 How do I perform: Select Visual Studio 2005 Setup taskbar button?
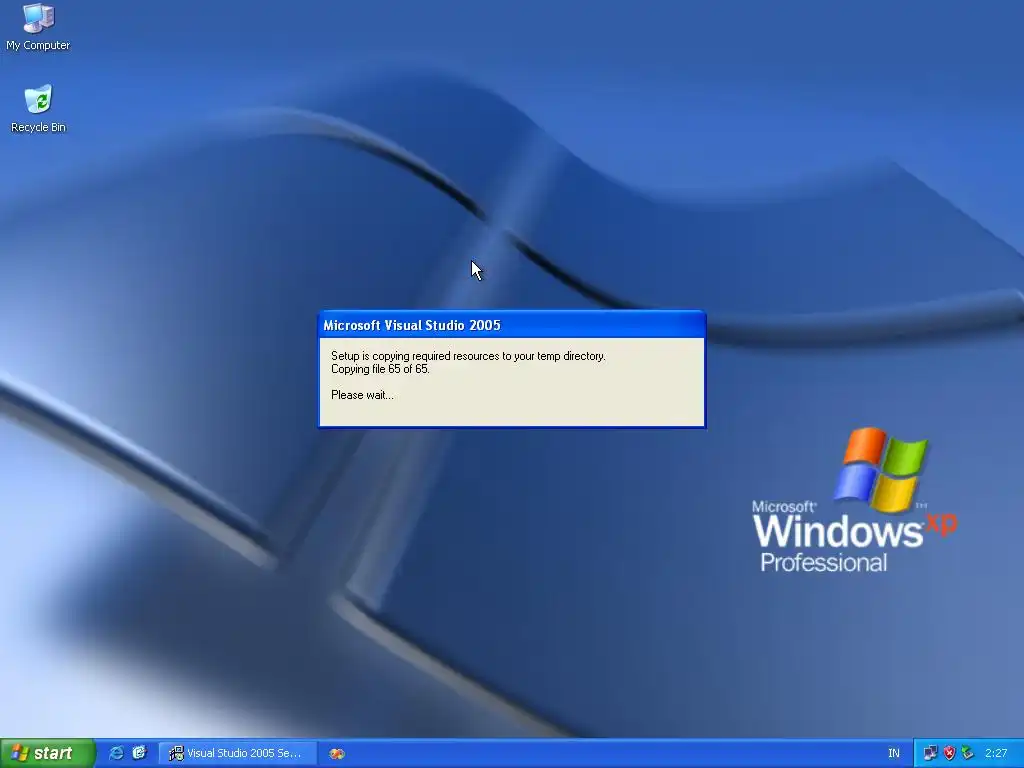(238, 753)
